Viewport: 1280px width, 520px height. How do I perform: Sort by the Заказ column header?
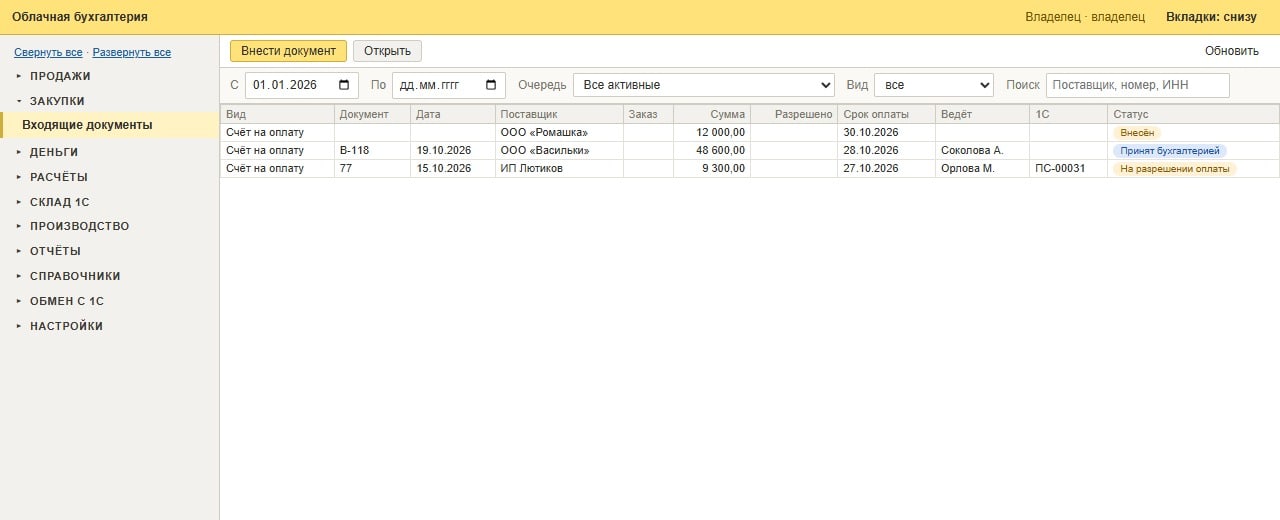coord(648,114)
